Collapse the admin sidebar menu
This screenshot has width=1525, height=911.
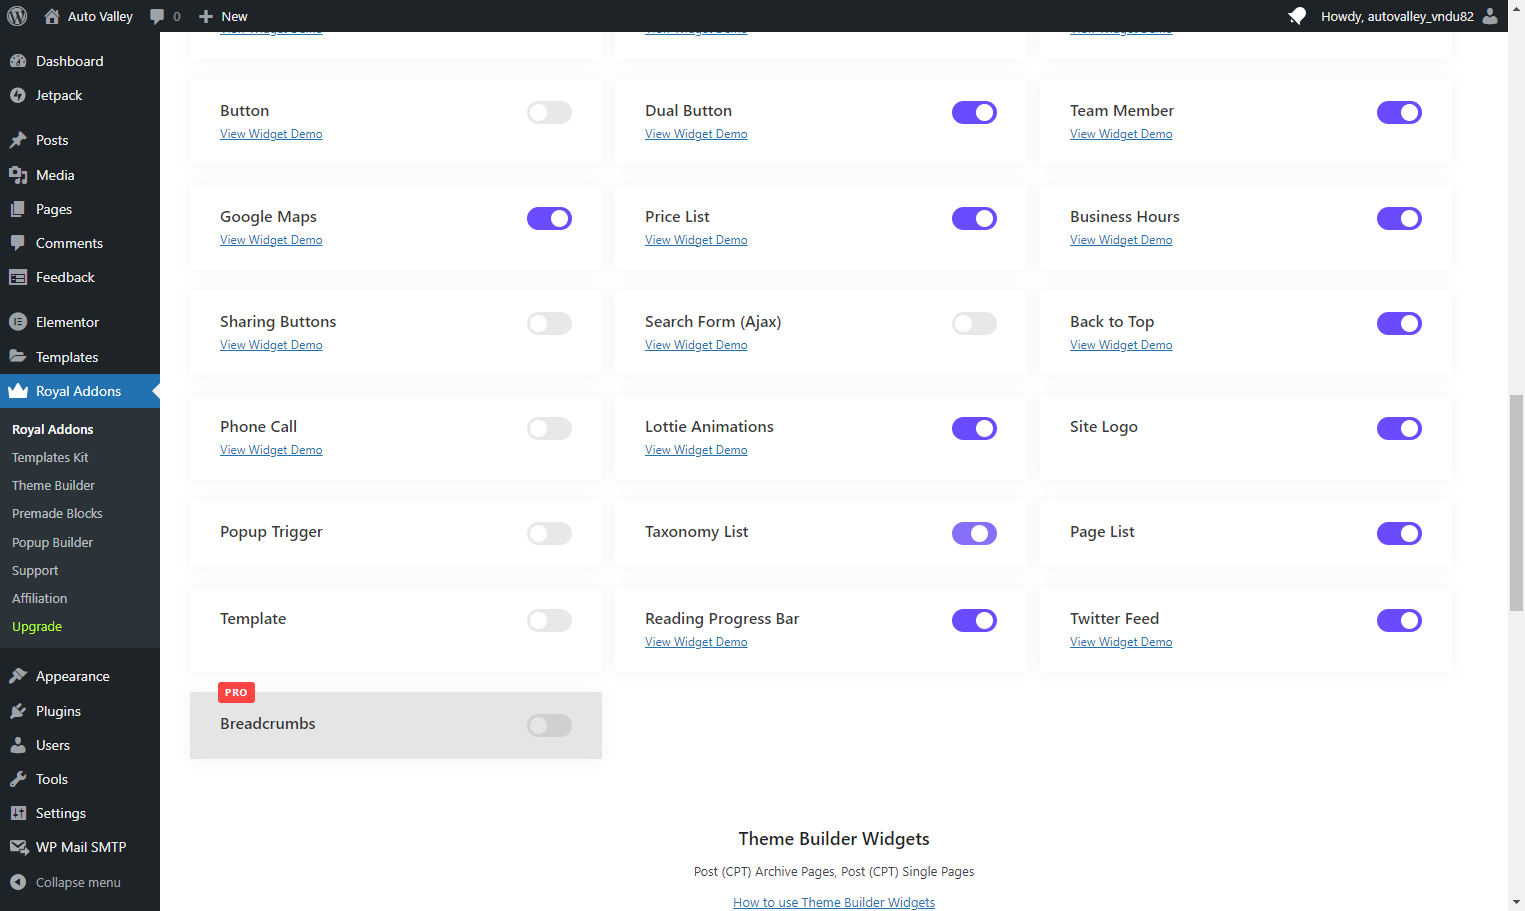point(80,882)
